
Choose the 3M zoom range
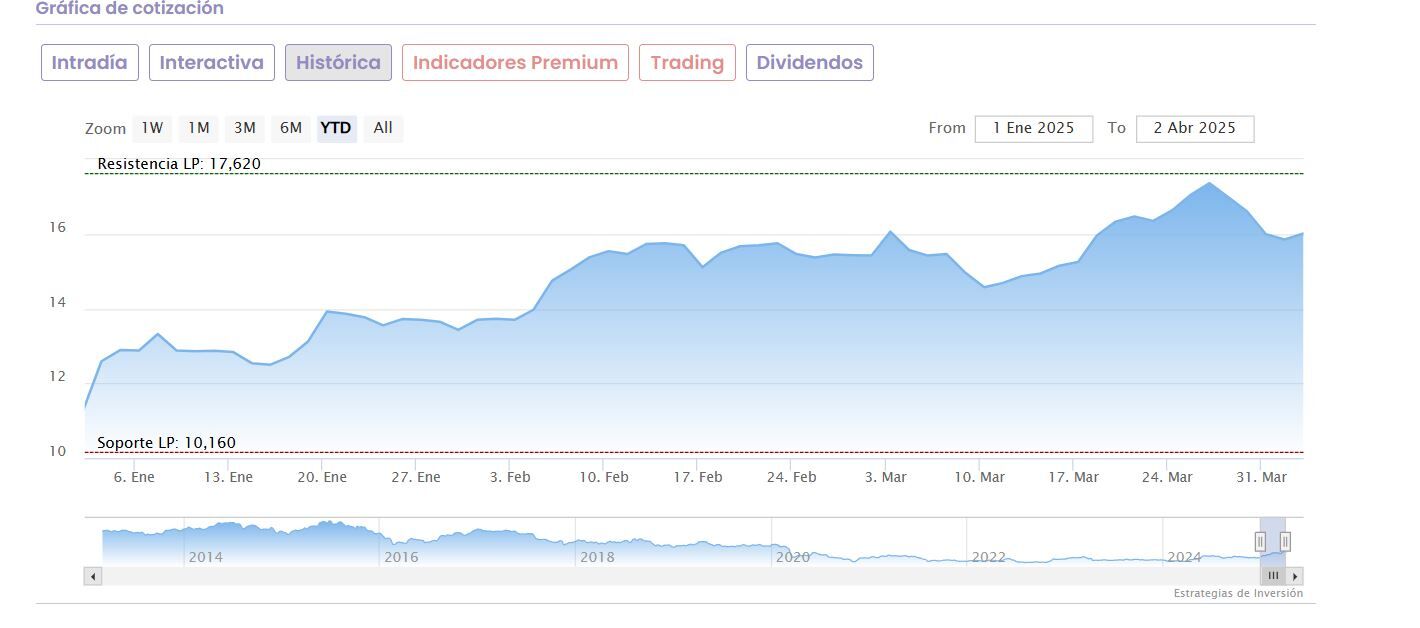pyautogui.click(x=245, y=128)
